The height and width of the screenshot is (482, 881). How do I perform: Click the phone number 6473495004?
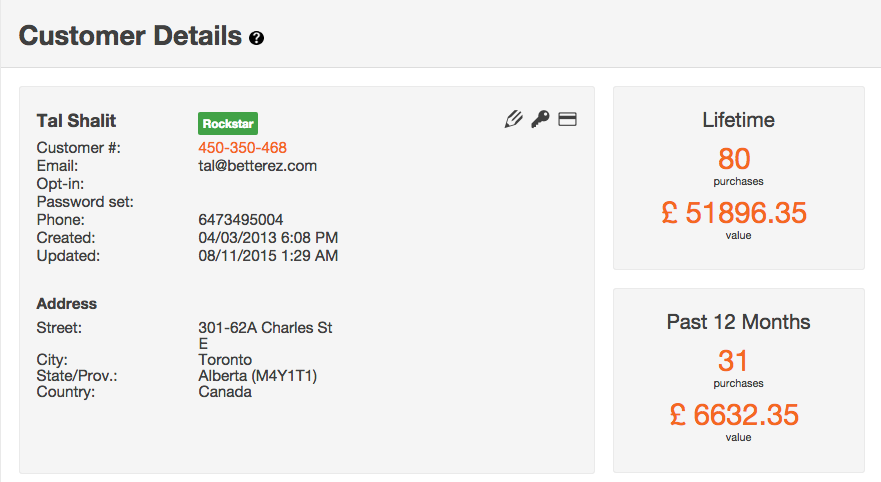241,220
